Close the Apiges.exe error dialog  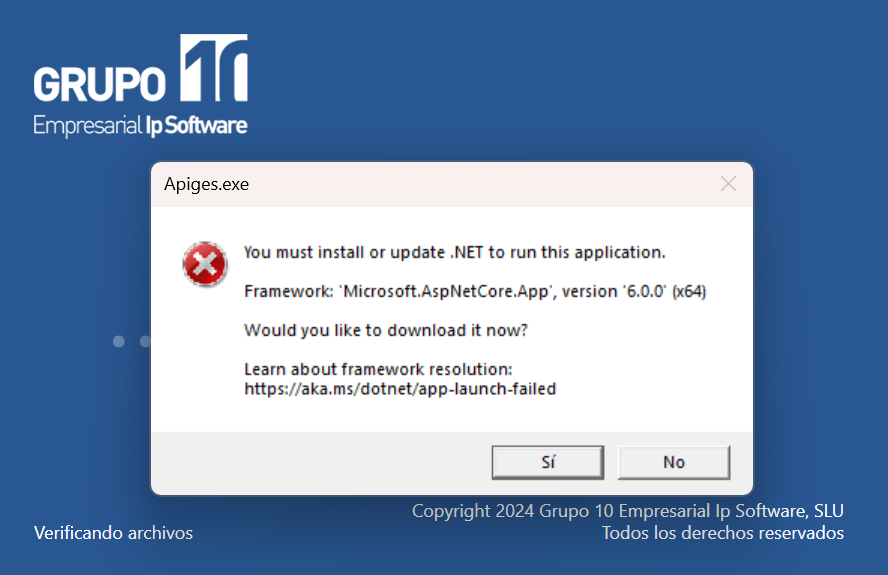(728, 184)
